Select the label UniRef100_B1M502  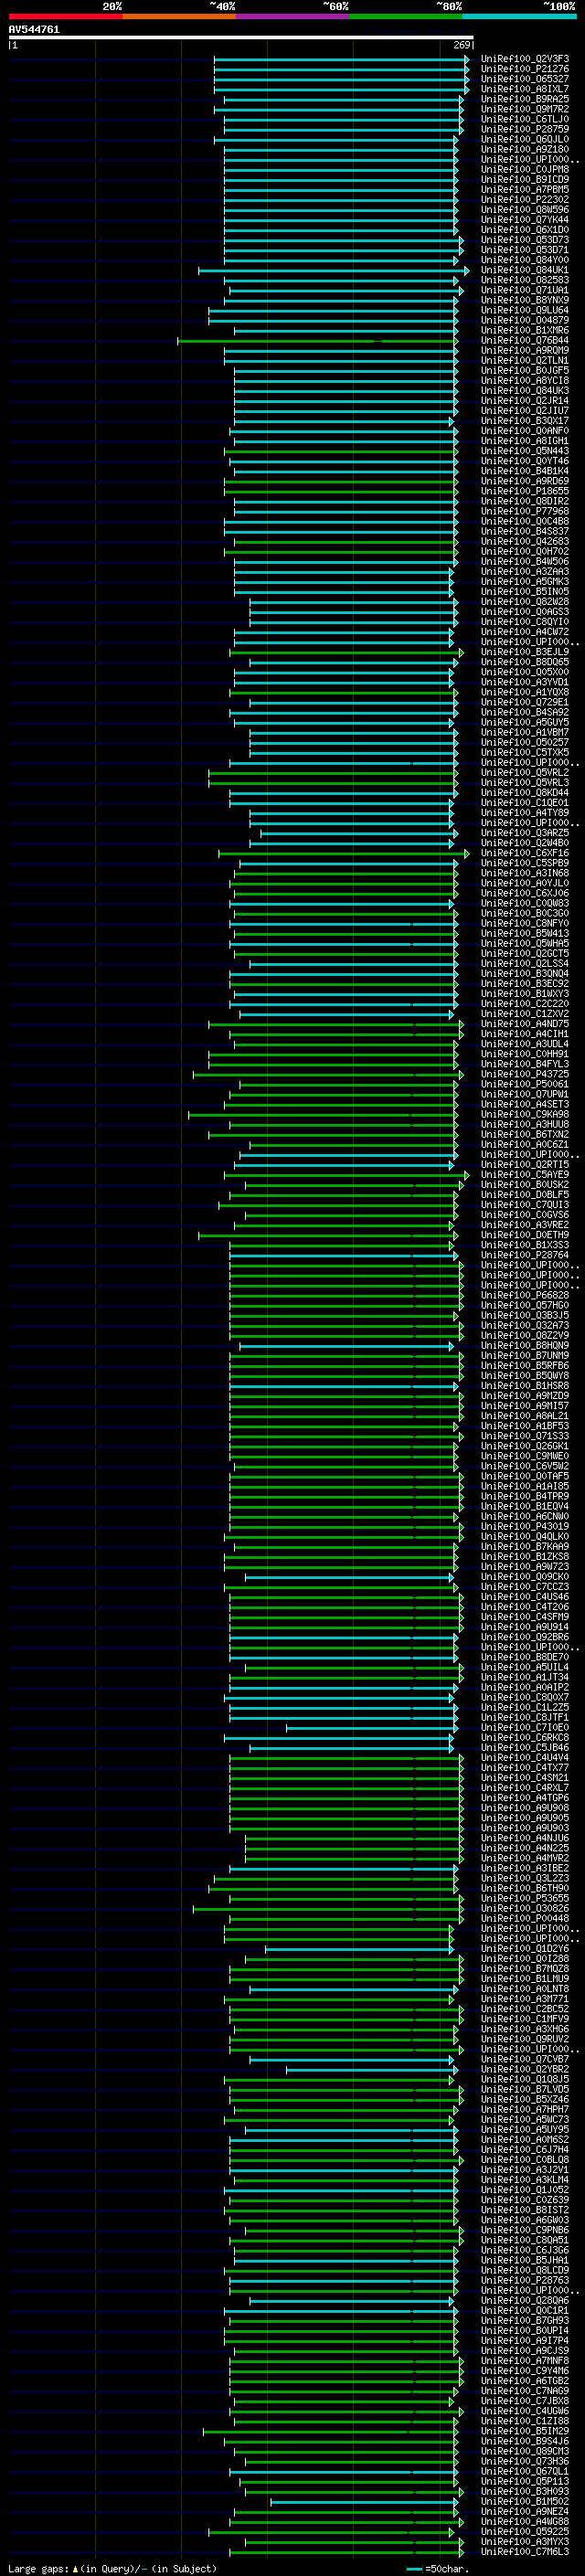(525, 2501)
